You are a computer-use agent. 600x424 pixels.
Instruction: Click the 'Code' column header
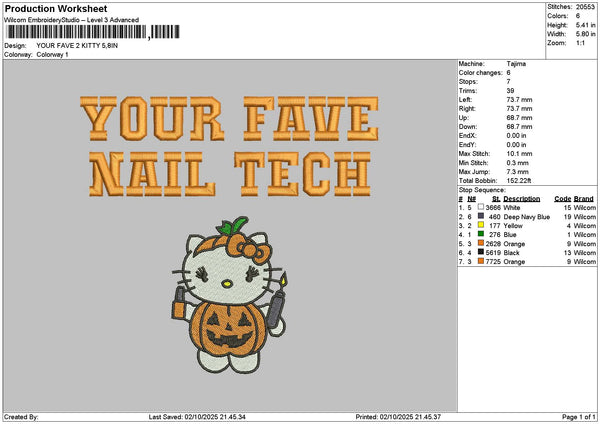point(562,199)
